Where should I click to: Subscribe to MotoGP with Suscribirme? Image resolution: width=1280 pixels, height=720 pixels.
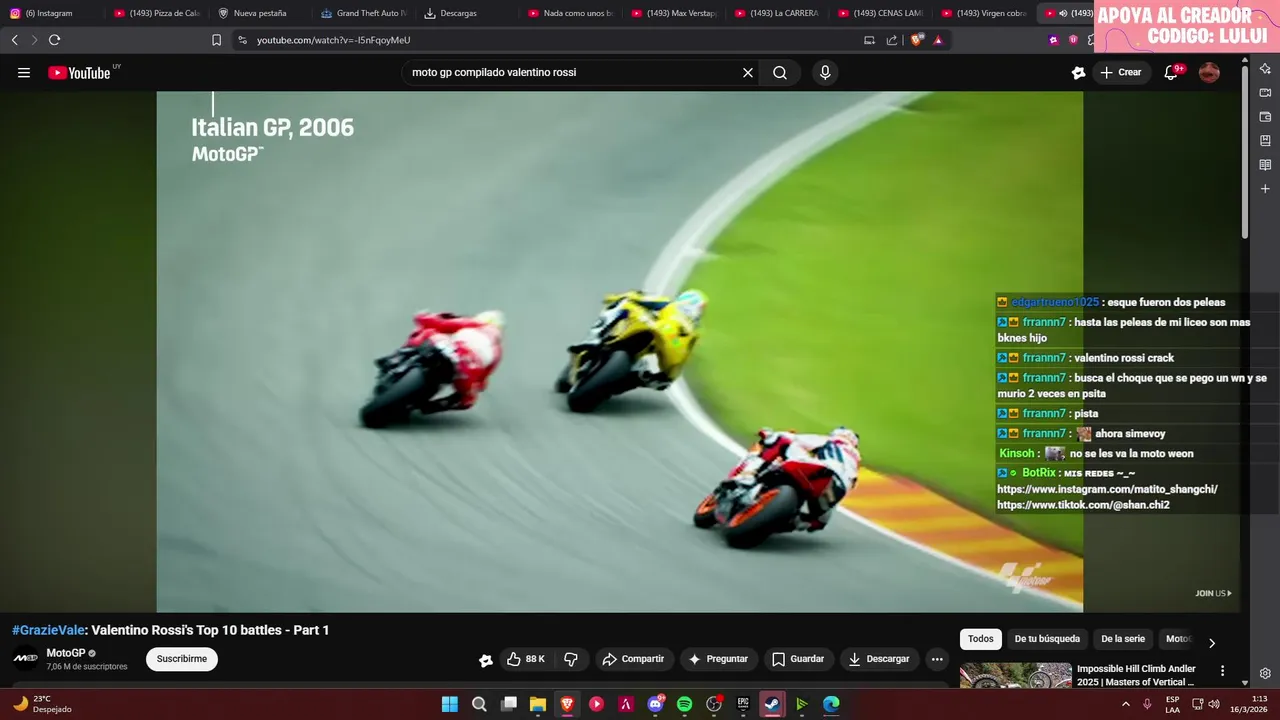click(x=182, y=659)
